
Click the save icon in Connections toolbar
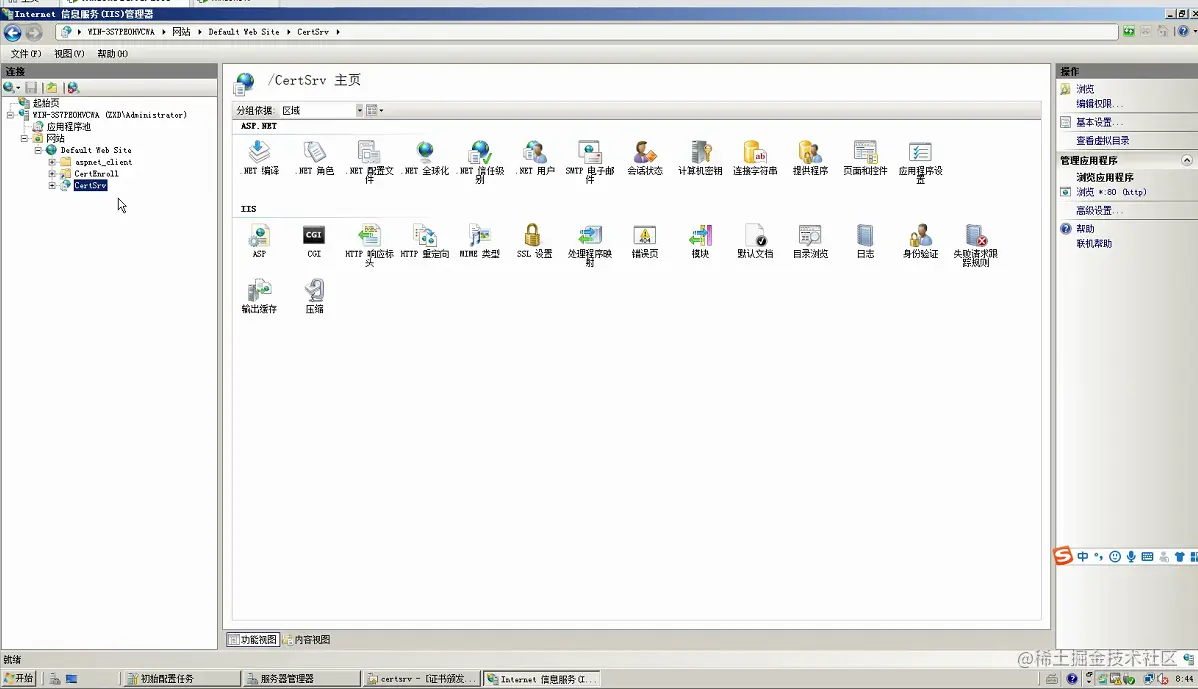coord(31,88)
